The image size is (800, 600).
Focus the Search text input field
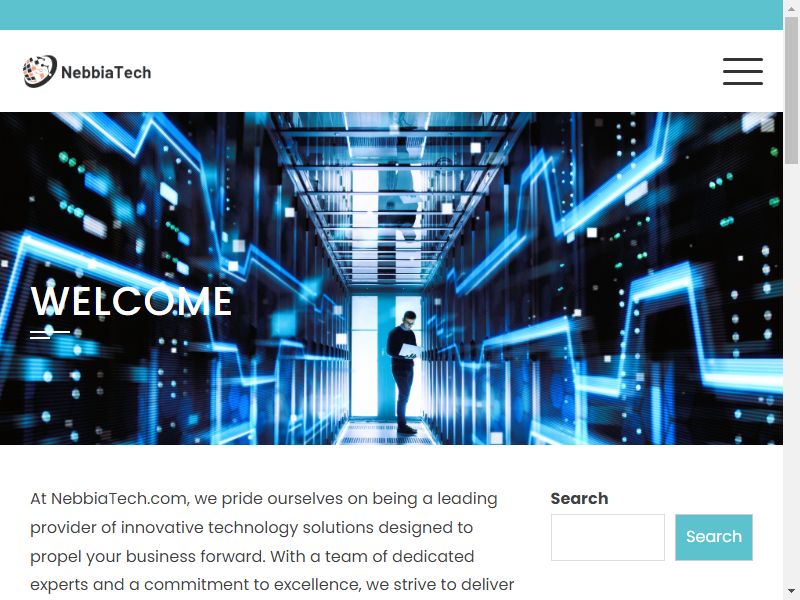(x=608, y=537)
